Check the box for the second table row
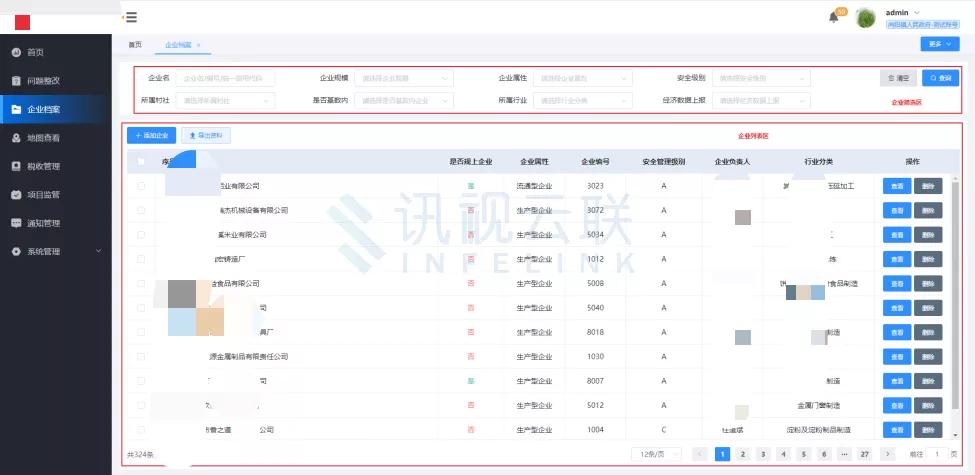 click(x=141, y=210)
